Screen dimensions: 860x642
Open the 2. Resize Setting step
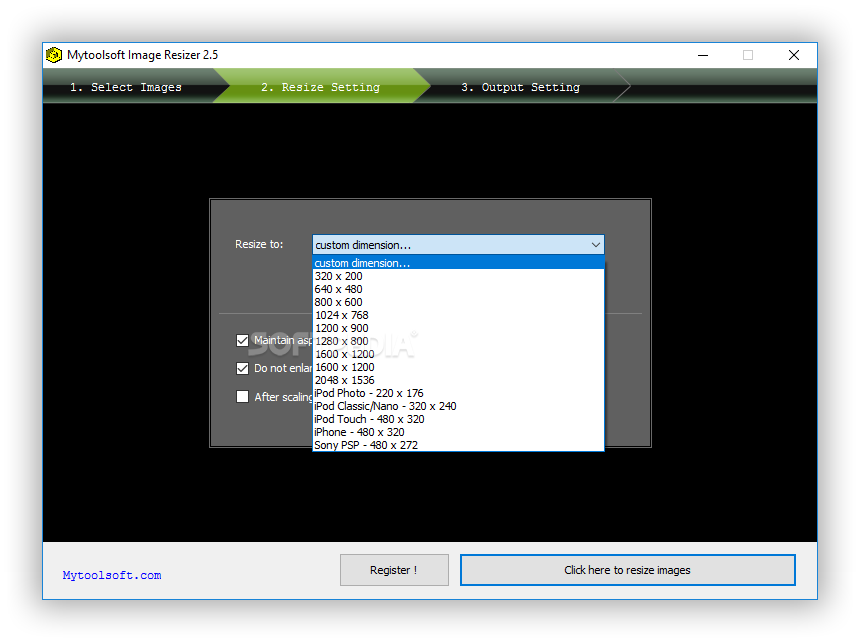pyautogui.click(x=320, y=87)
